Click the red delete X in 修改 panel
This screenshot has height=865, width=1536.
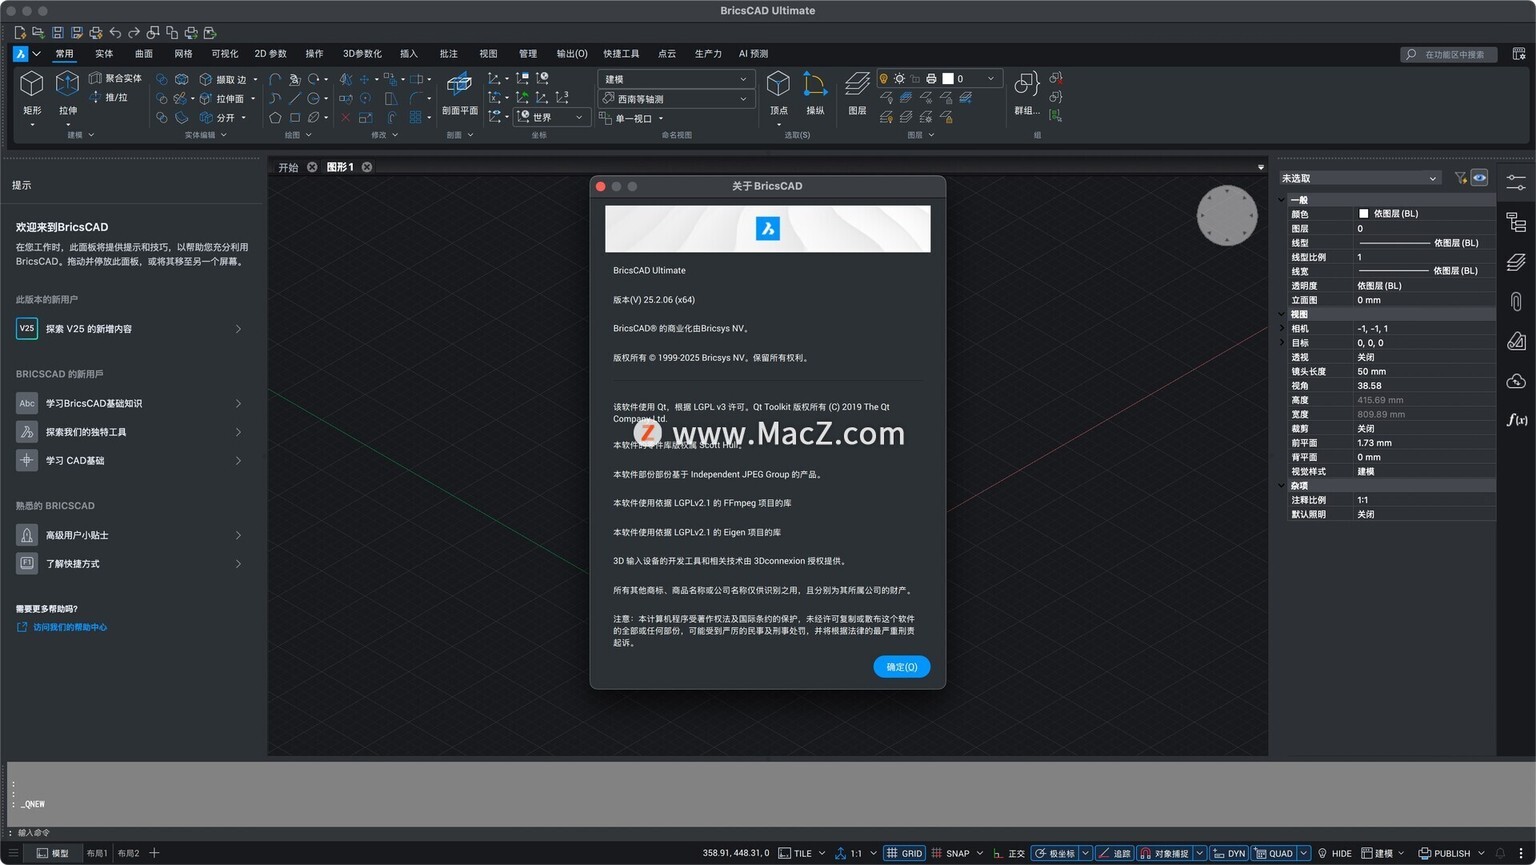click(346, 117)
